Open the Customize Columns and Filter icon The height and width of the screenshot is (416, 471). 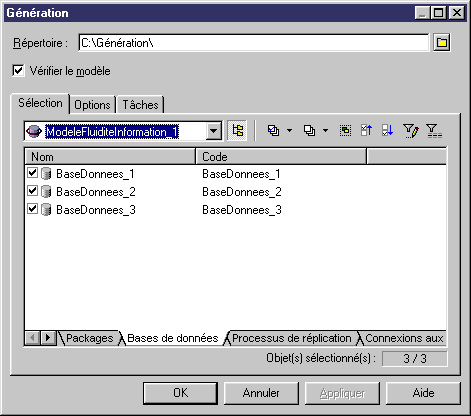[411, 130]
